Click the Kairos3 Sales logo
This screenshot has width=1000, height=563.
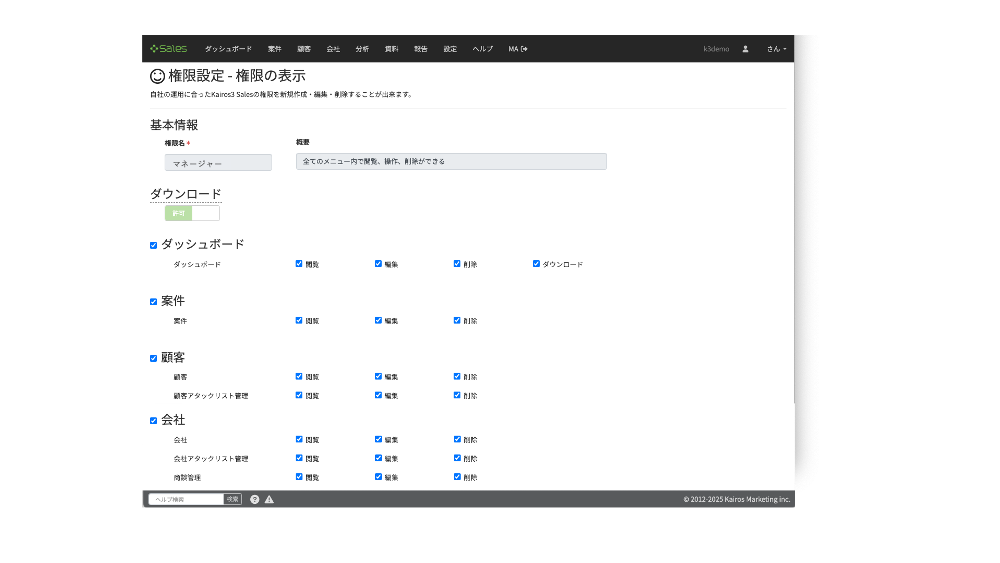[168, 48]
